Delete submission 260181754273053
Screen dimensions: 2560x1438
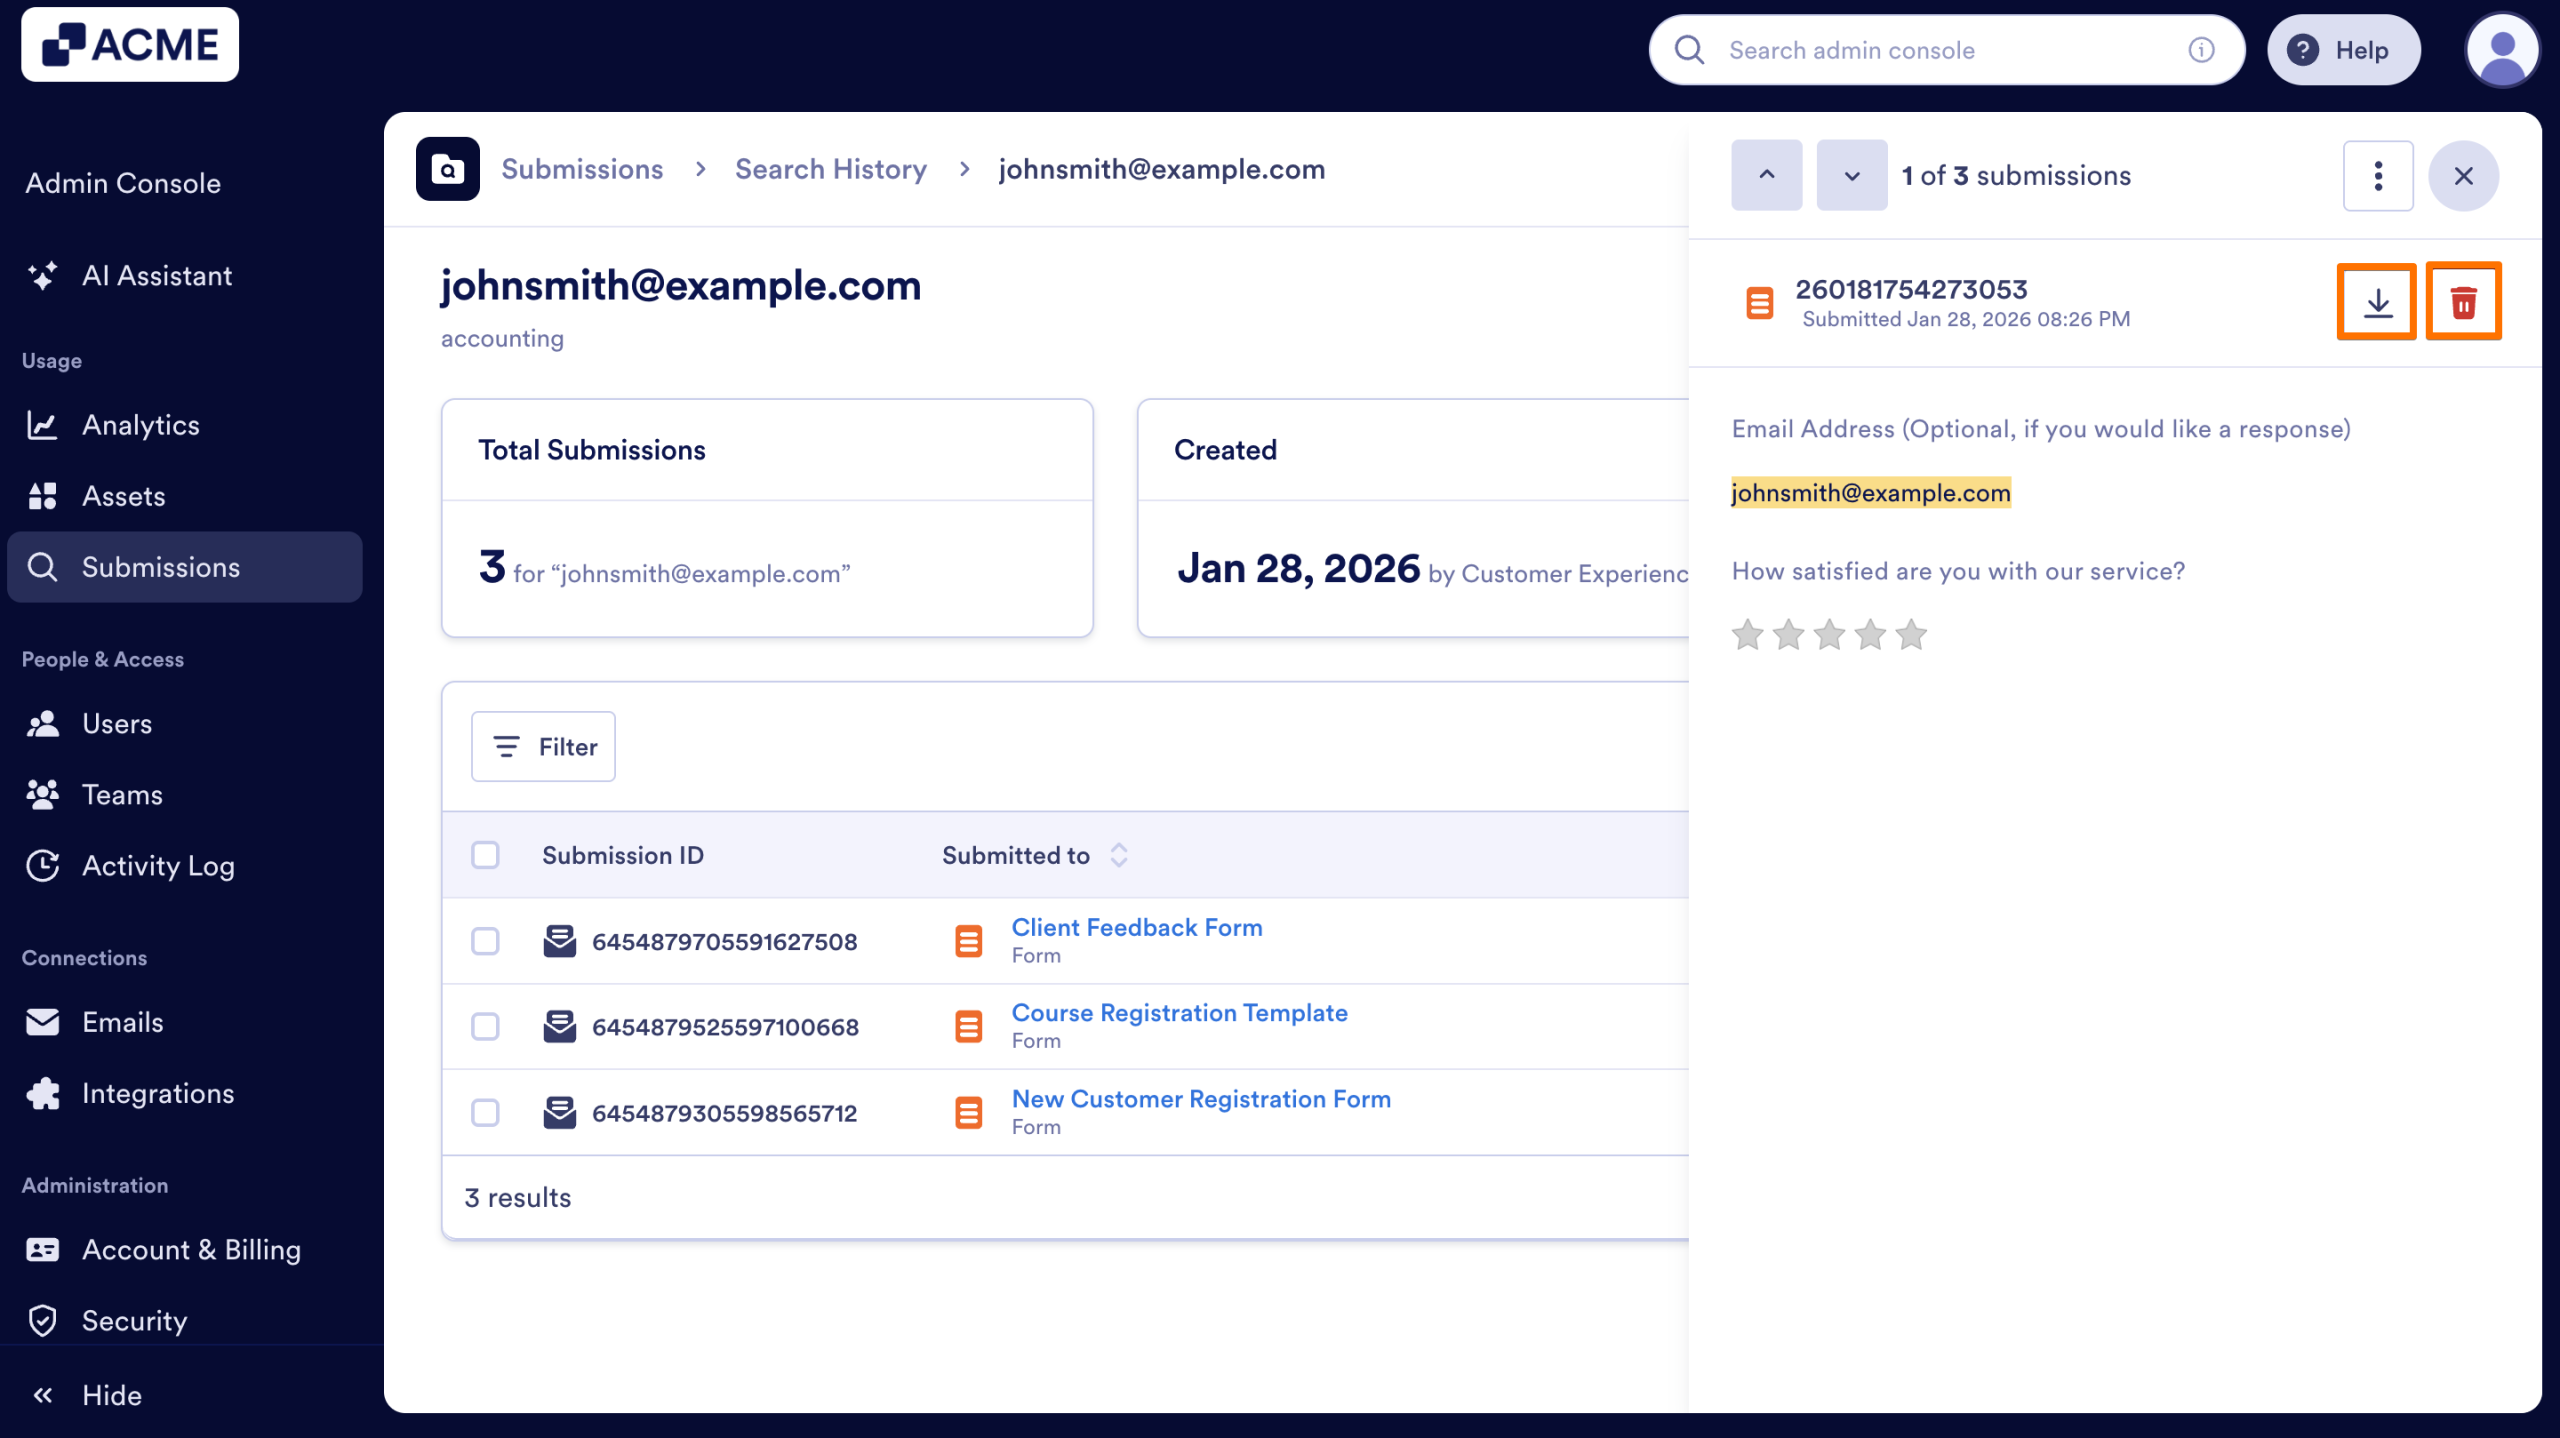coord(2464,301)
